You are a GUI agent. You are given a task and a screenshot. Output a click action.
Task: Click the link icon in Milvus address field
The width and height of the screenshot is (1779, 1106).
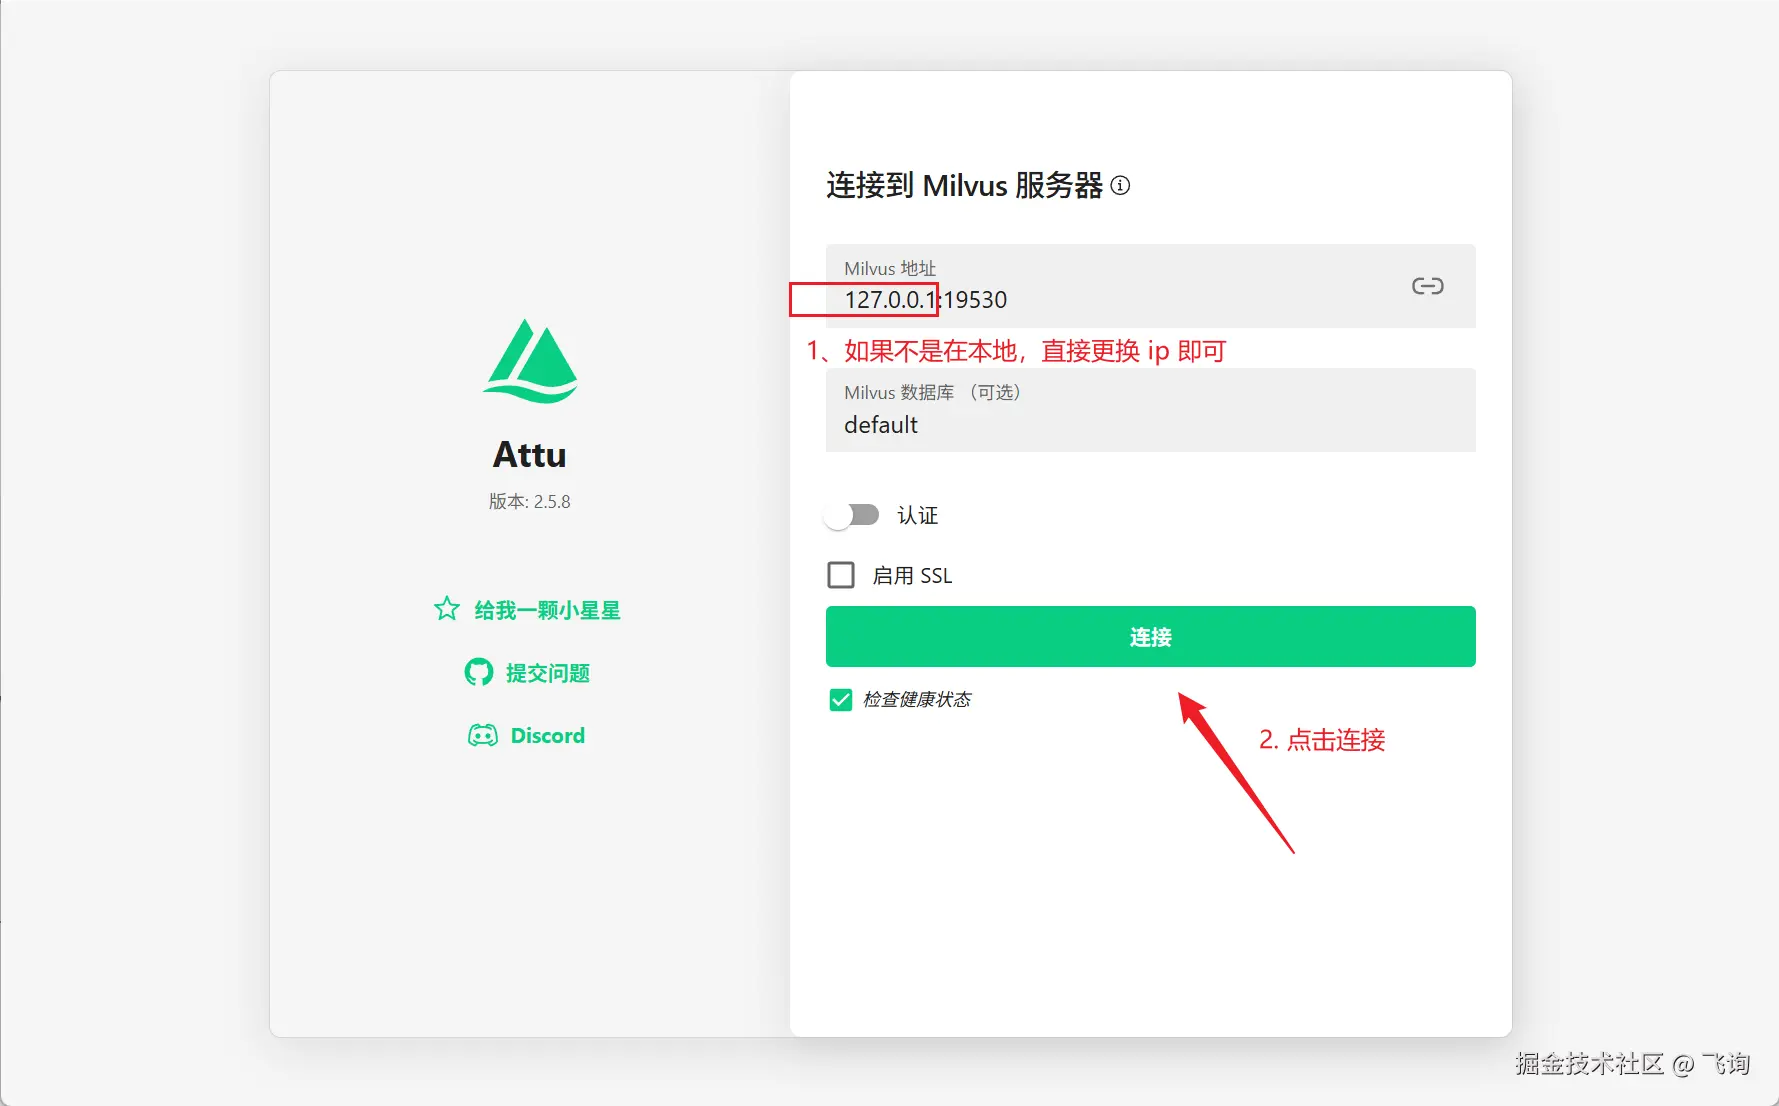pyautogui.click(x=1427, y=287)
